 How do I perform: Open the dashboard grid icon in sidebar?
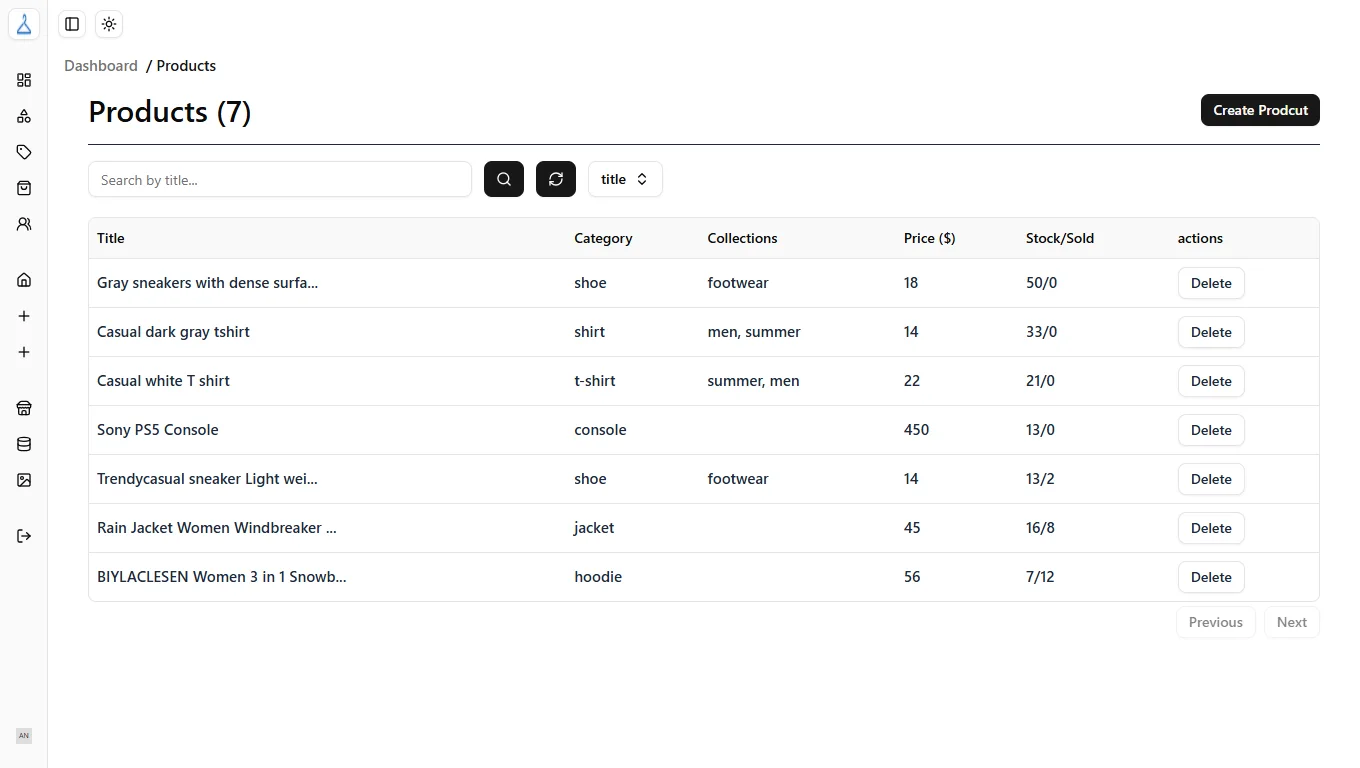[x=24, y=80]
